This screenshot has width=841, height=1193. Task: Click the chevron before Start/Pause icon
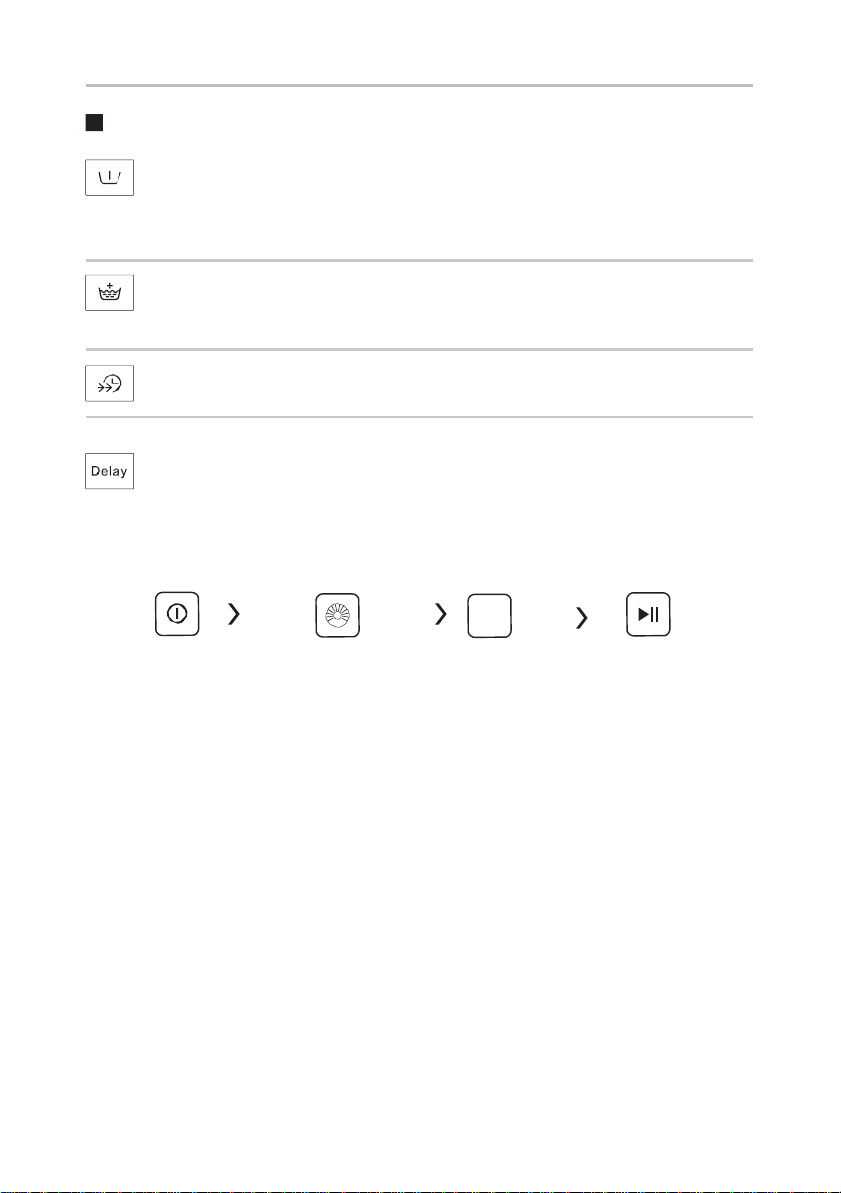point(581,617)
